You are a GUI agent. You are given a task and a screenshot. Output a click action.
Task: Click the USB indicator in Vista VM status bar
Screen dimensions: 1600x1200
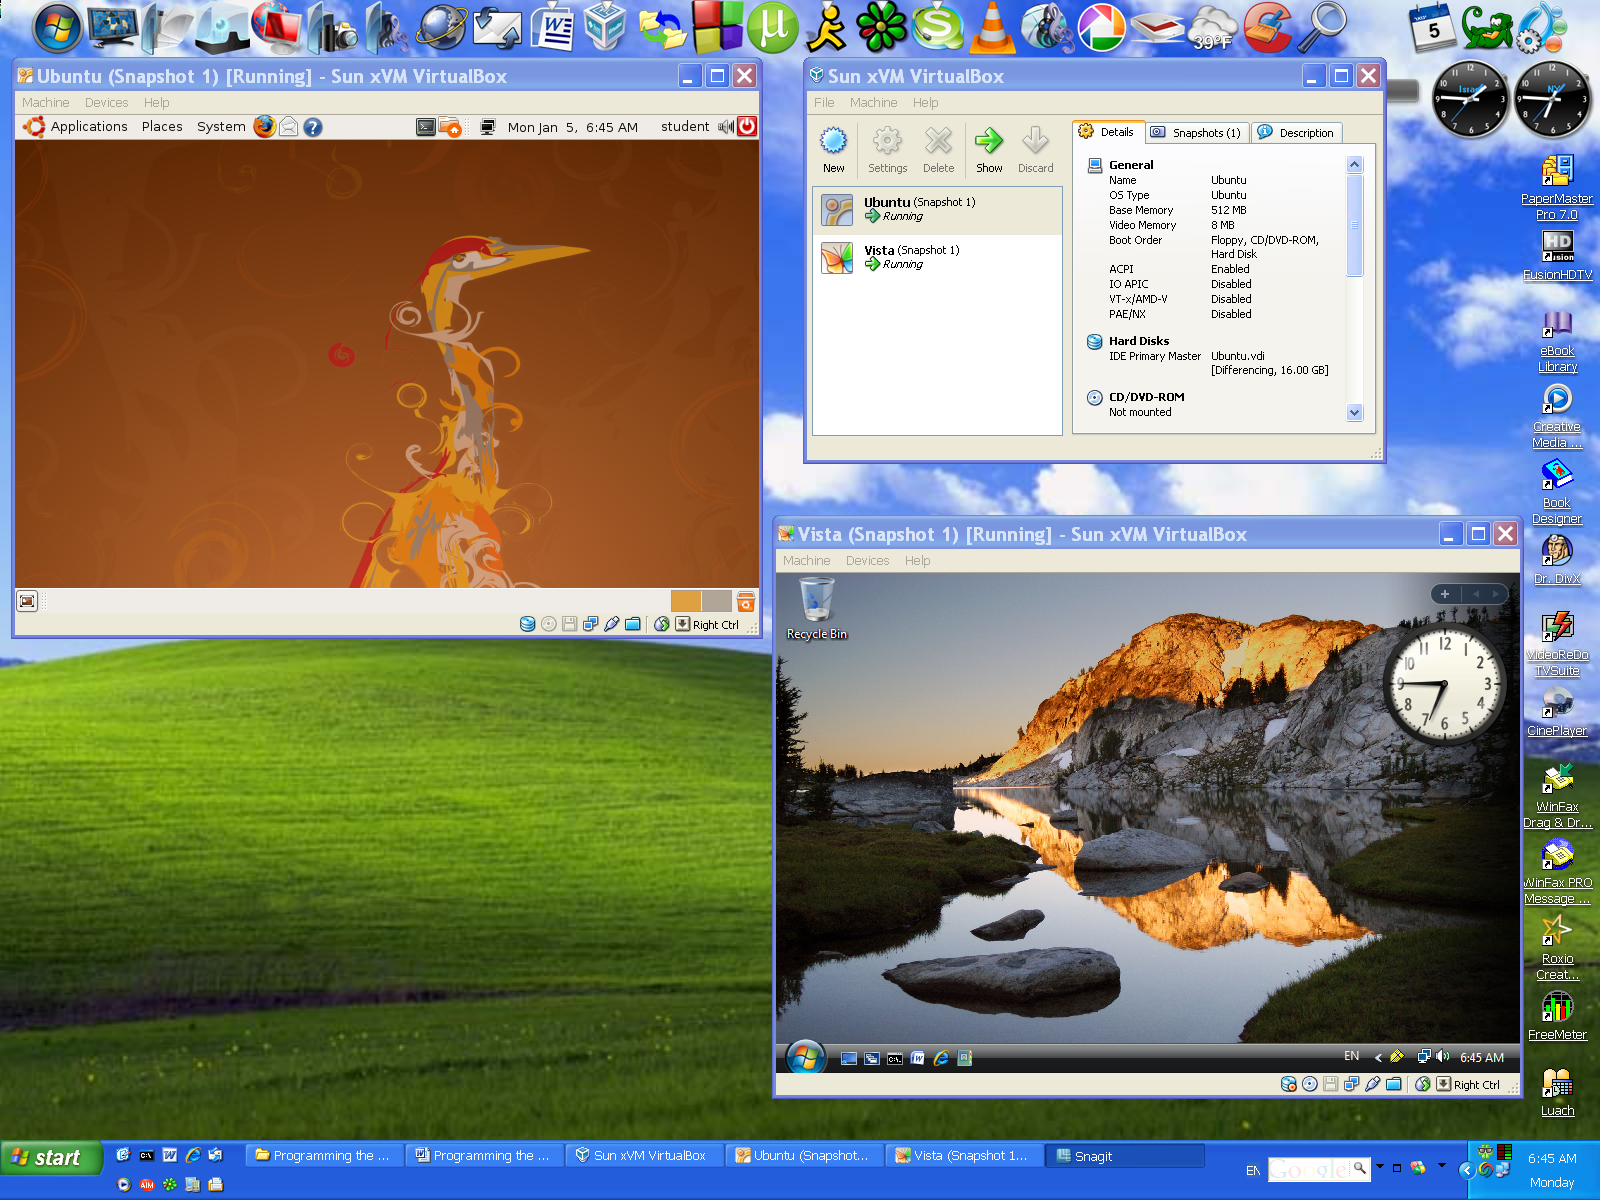tap(1372, 1084)
